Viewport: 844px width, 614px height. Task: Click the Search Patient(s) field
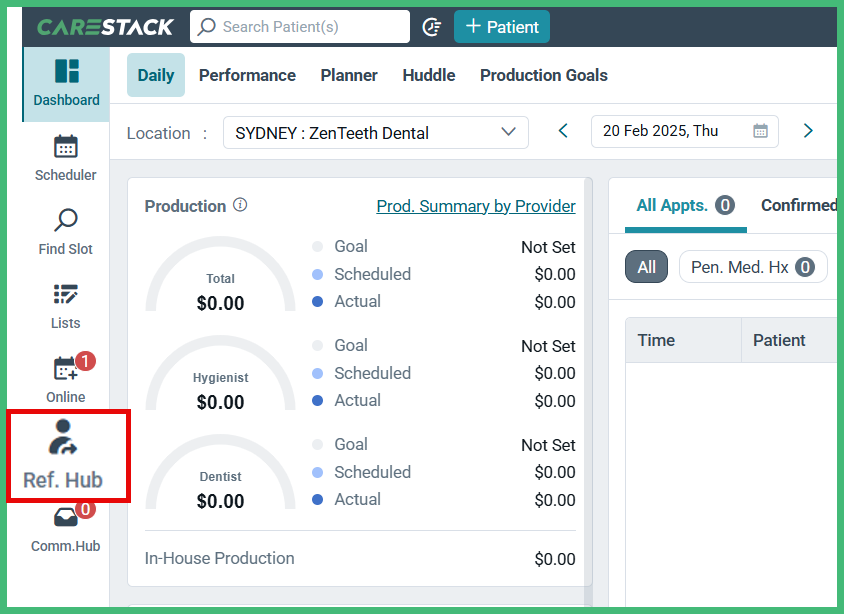click(299, 27)
